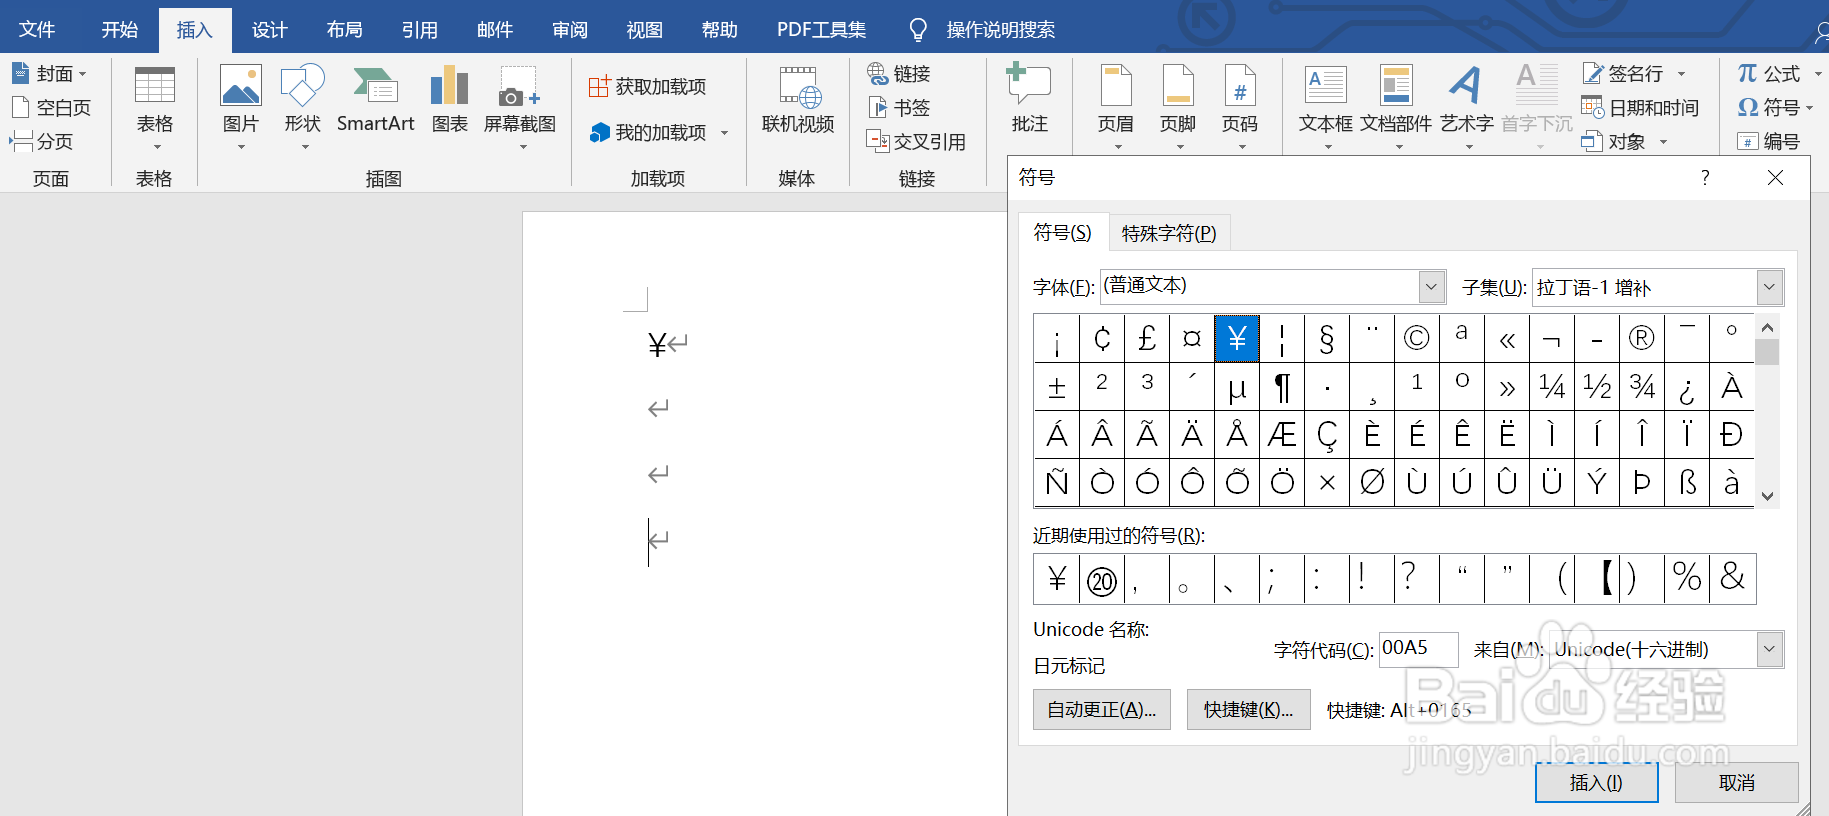Click the Insert (插入) button in dialog
Image resolution: width=1829 pixels, height=816 pixels.
(x=1596, y=782)
